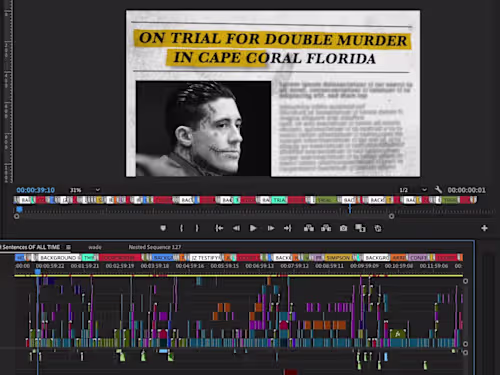Click the Mark In bracket icon
Image resolution: width=500 pixels, height=375 pixels.
[181, 228]
